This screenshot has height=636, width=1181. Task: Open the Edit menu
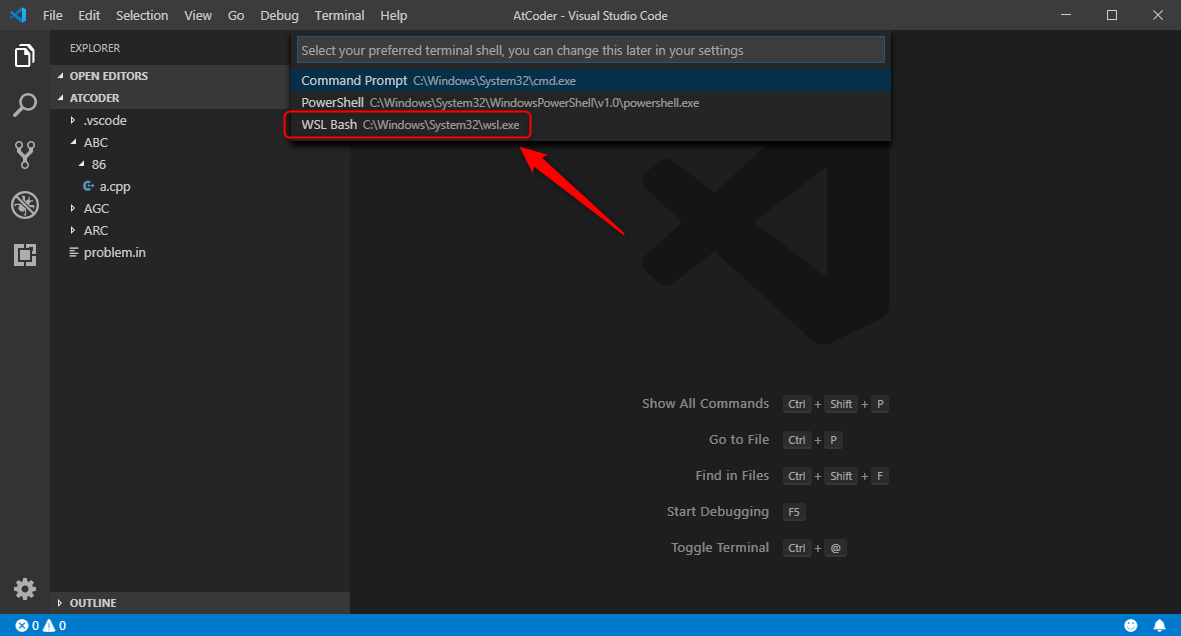[89, 15]
